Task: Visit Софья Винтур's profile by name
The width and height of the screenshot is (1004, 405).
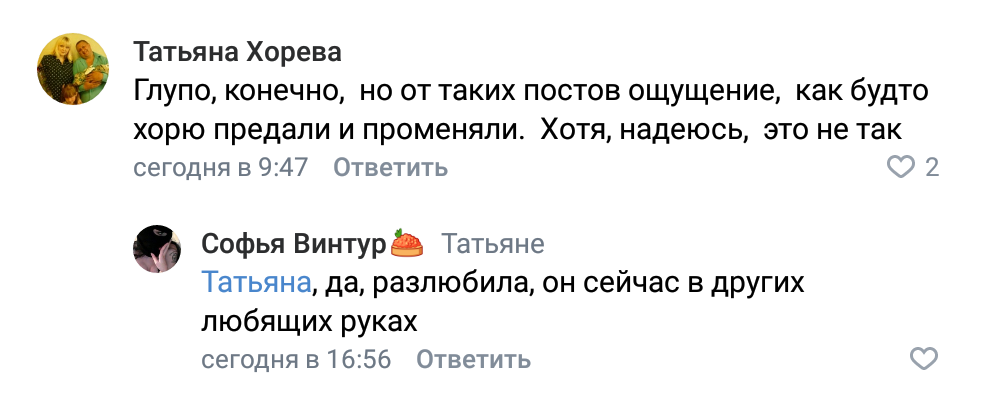Action: coord(293,243)
